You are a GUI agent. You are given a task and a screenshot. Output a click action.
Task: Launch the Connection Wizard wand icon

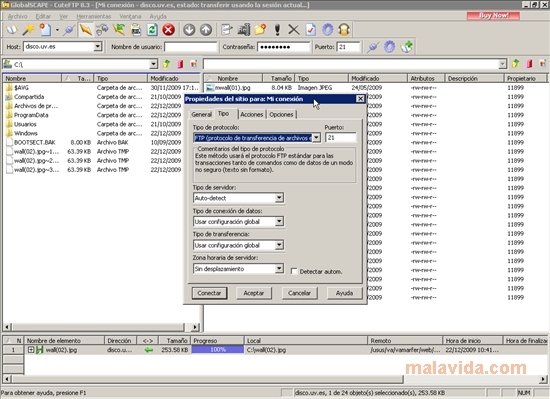28,30
